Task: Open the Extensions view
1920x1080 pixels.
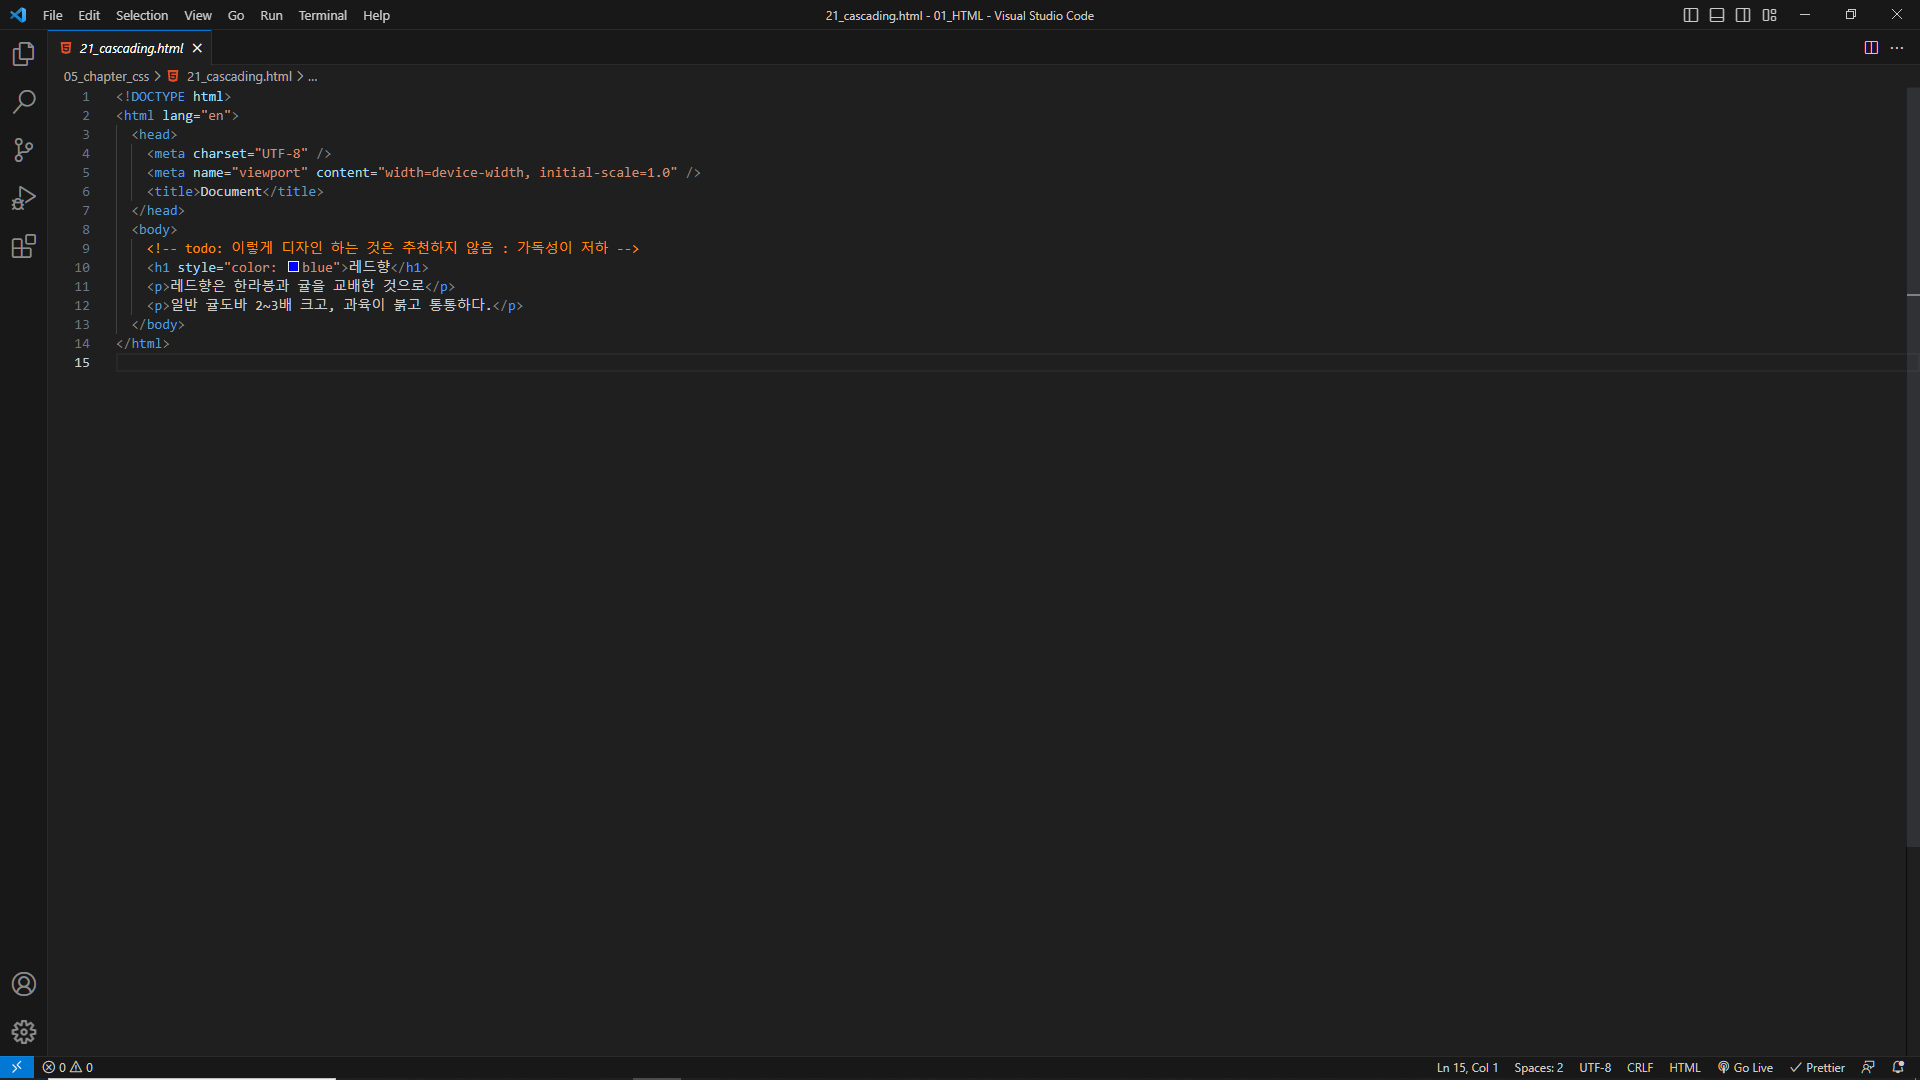Action: pyautogui.click(x=24, y=246)
